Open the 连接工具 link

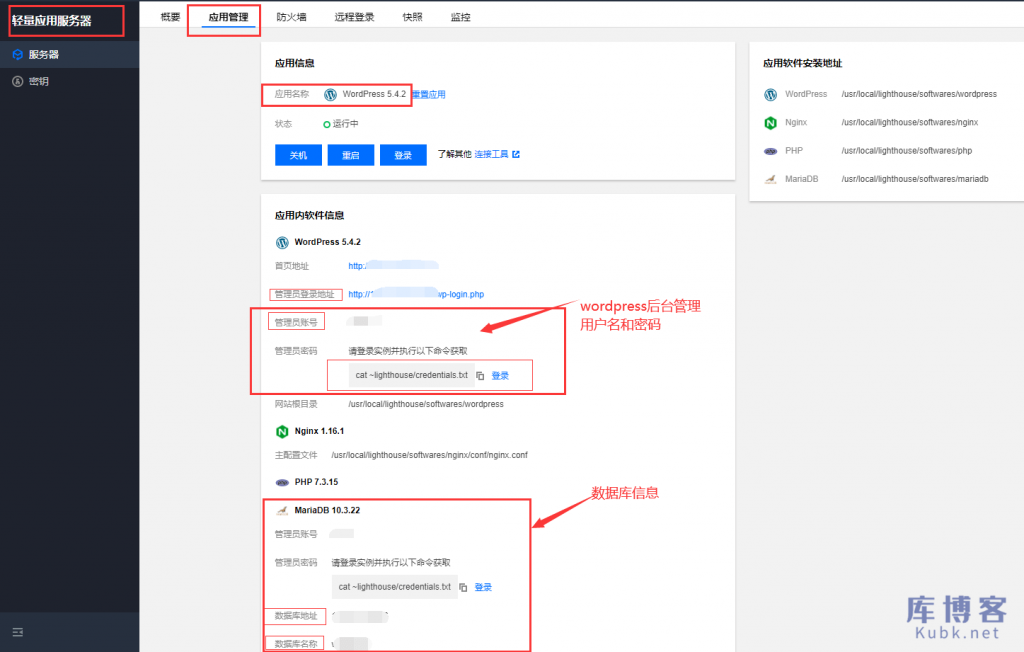(491, 154)
